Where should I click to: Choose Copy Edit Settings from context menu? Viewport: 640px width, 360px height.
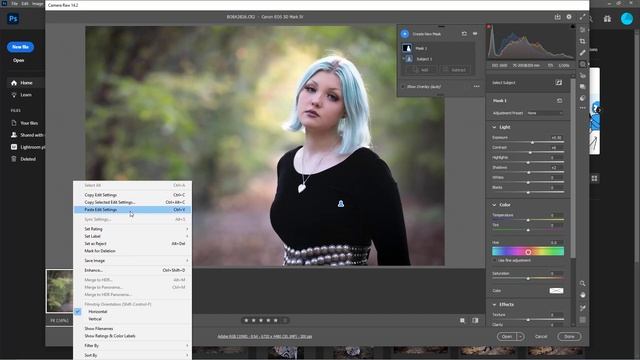coord(132,195)
